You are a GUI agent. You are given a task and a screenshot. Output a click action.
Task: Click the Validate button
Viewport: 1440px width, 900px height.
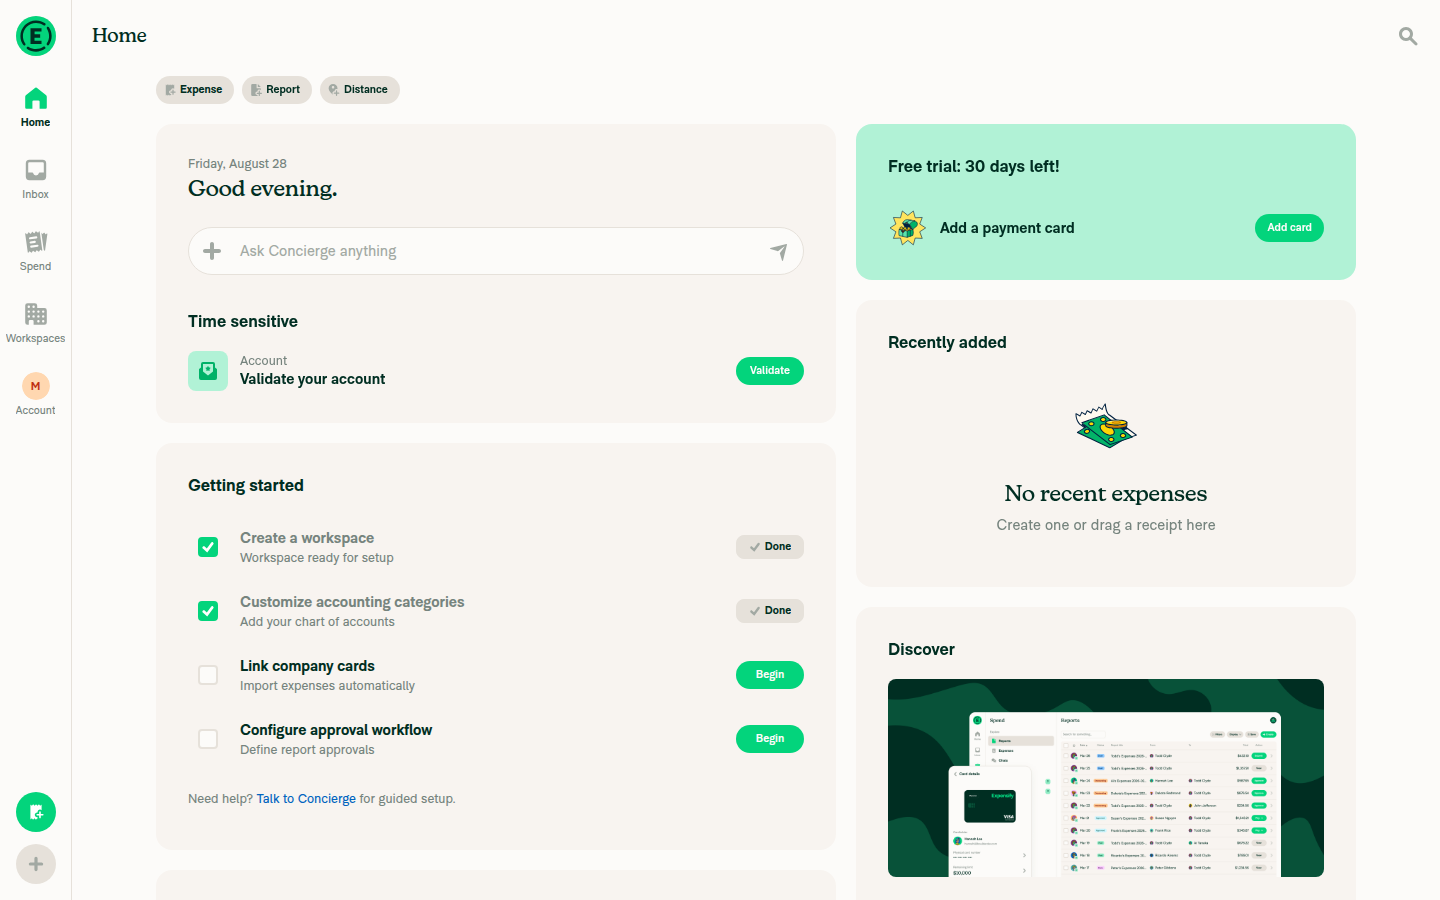pos(770,371)
